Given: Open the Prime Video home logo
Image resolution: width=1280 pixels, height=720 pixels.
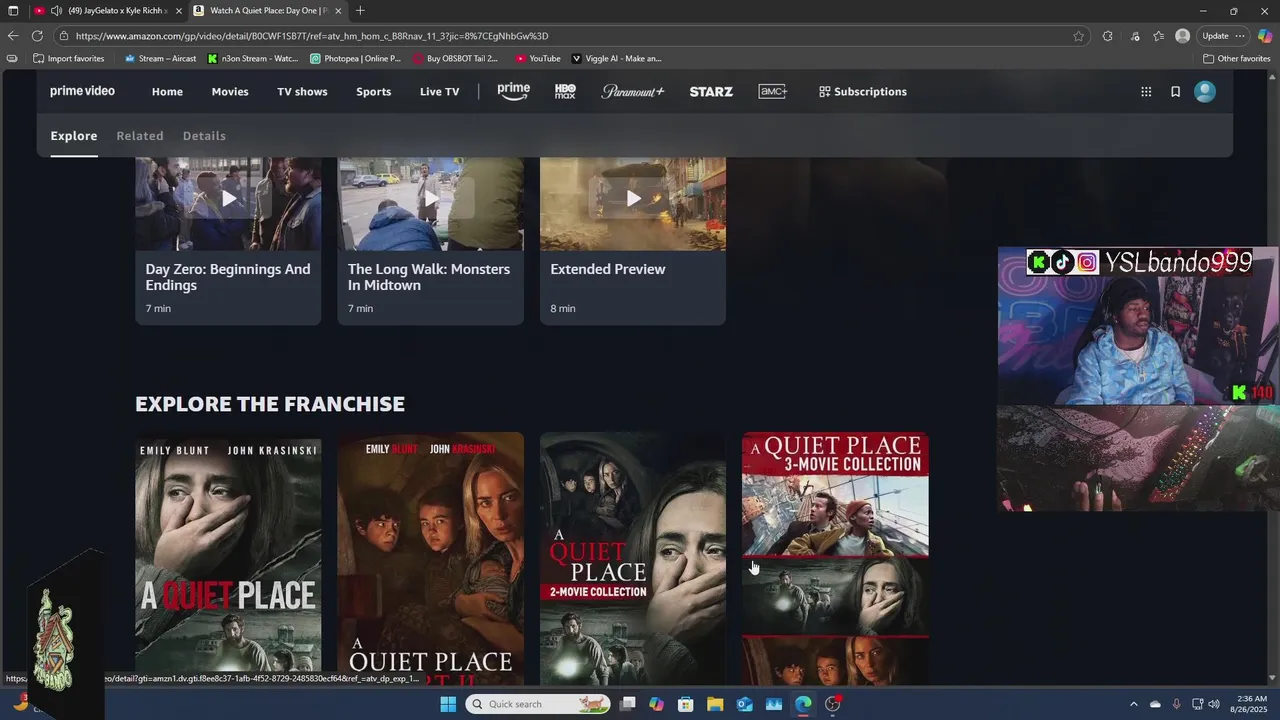Looking at the screenshot, I should (82, 91).
